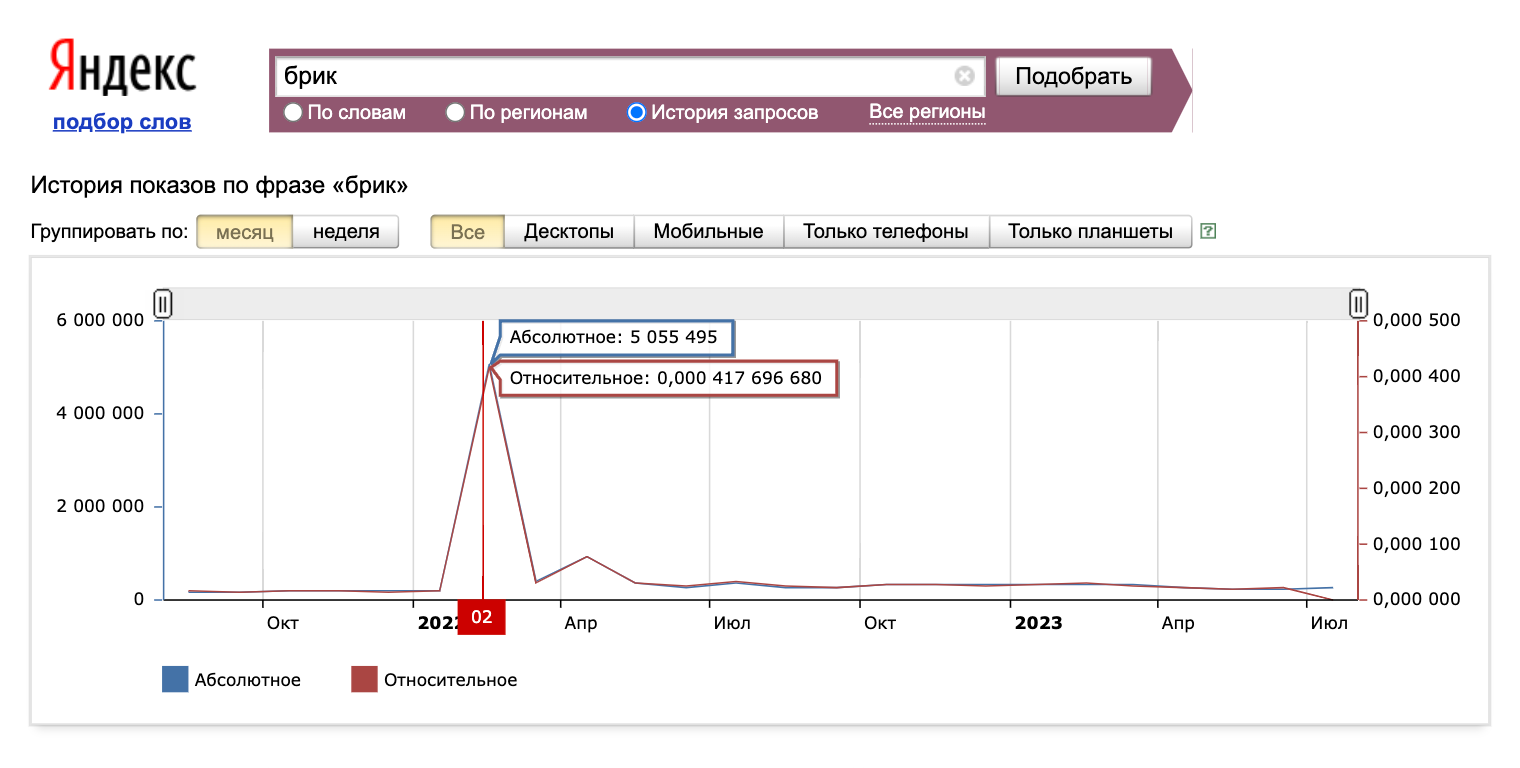
Task: Click the right range slider handle
Action: click(x=1358, y=303)
